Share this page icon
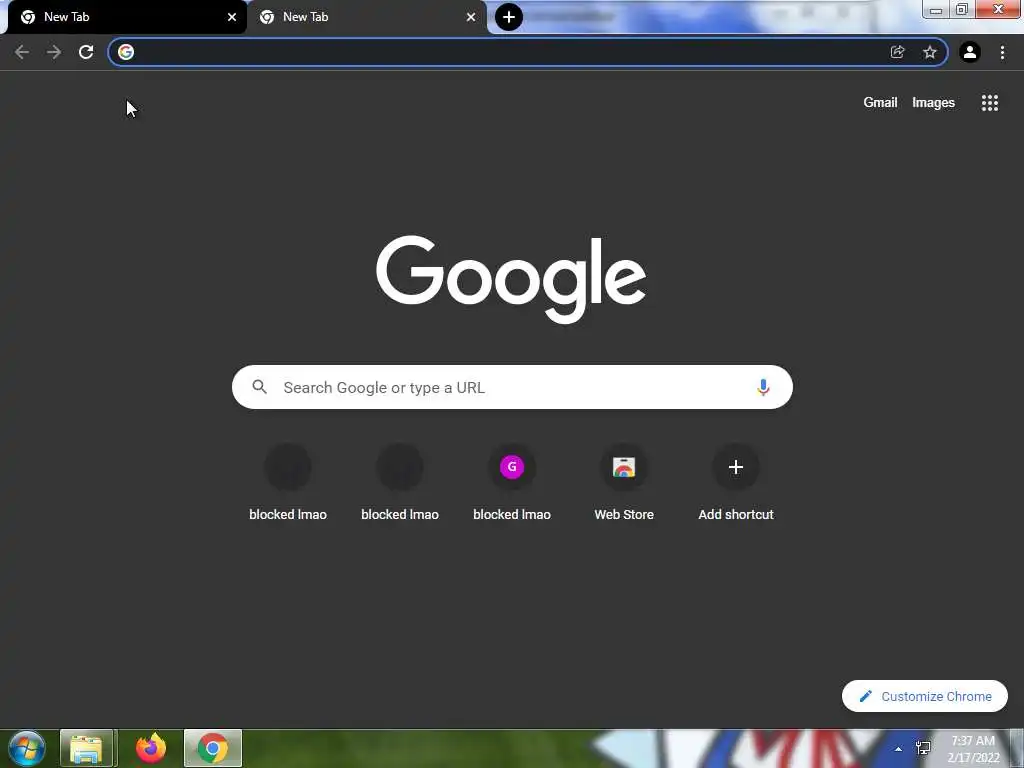The width and height of the screenshot is (1024, 768). pos(898,52)
